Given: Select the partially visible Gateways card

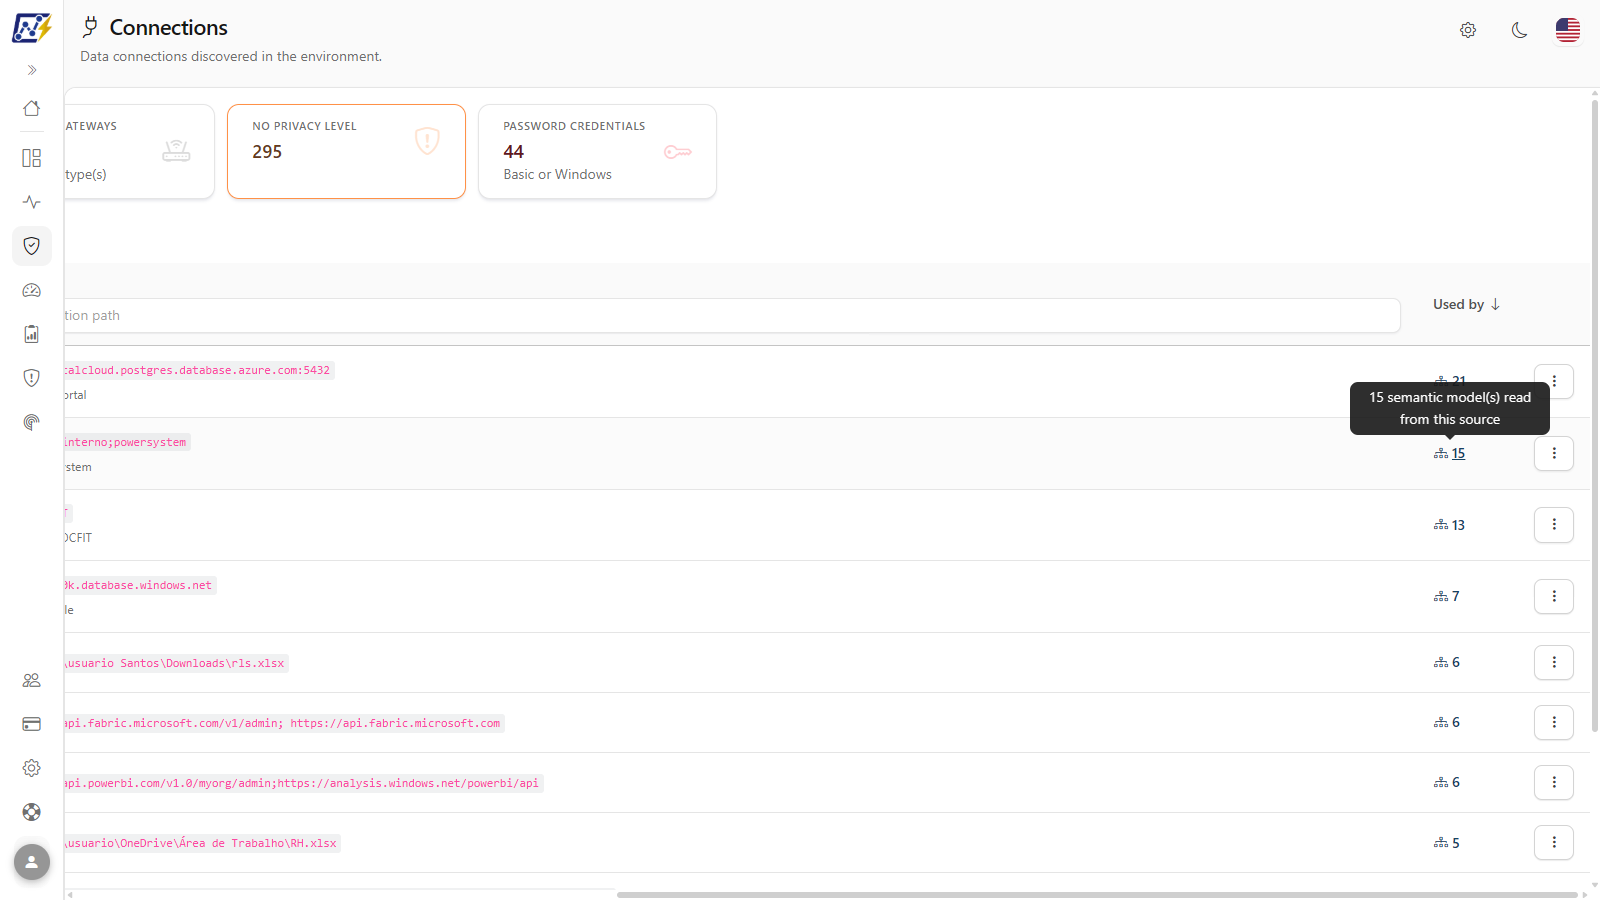Looking at the screenshot, I should pos(139,152).
